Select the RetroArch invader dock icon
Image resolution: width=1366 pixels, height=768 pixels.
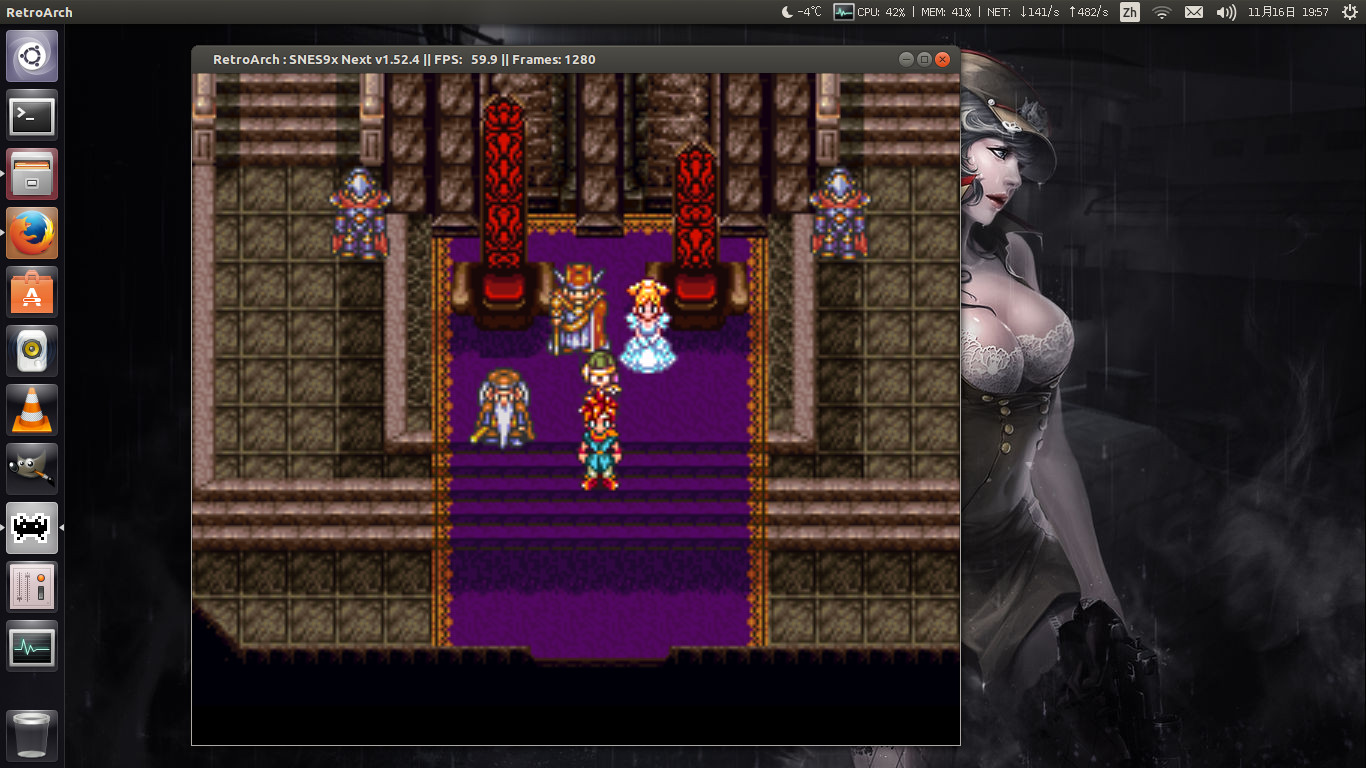32,528
